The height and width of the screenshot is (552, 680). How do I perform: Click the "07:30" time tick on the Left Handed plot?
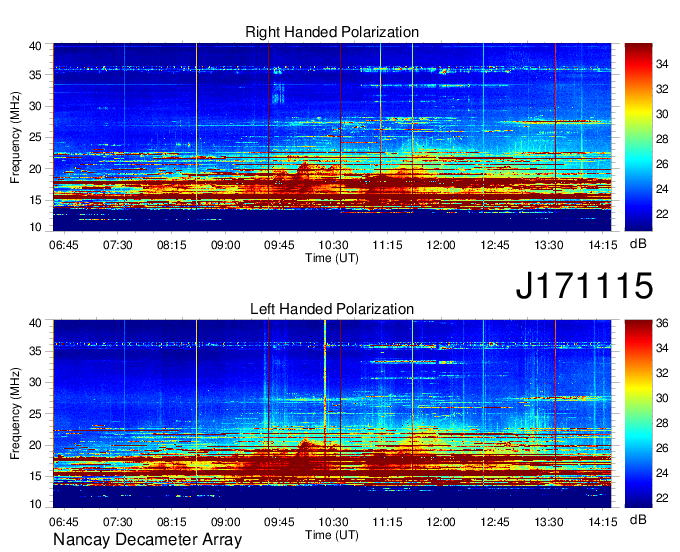118,522
